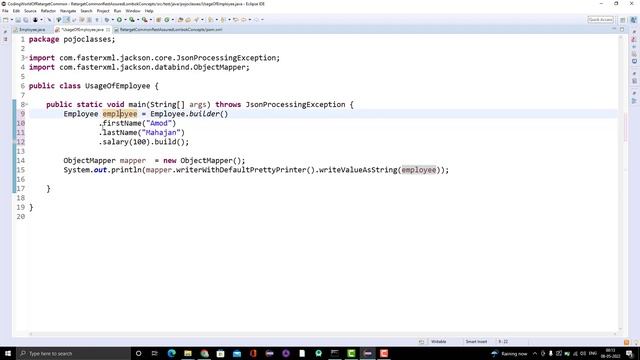The height and width of the screenshot is (360, 640).
Task: Open the Refactor menu
Action: (x=48, y=11)
